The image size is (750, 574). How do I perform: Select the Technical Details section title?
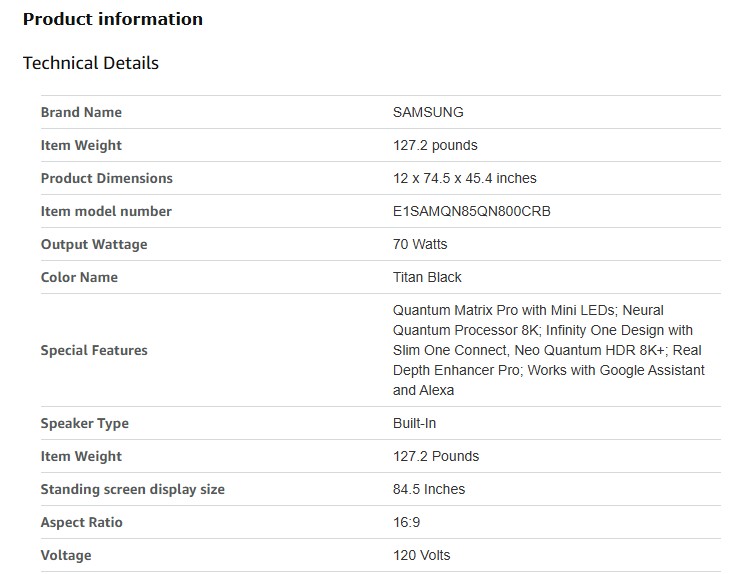pos(90,63)
